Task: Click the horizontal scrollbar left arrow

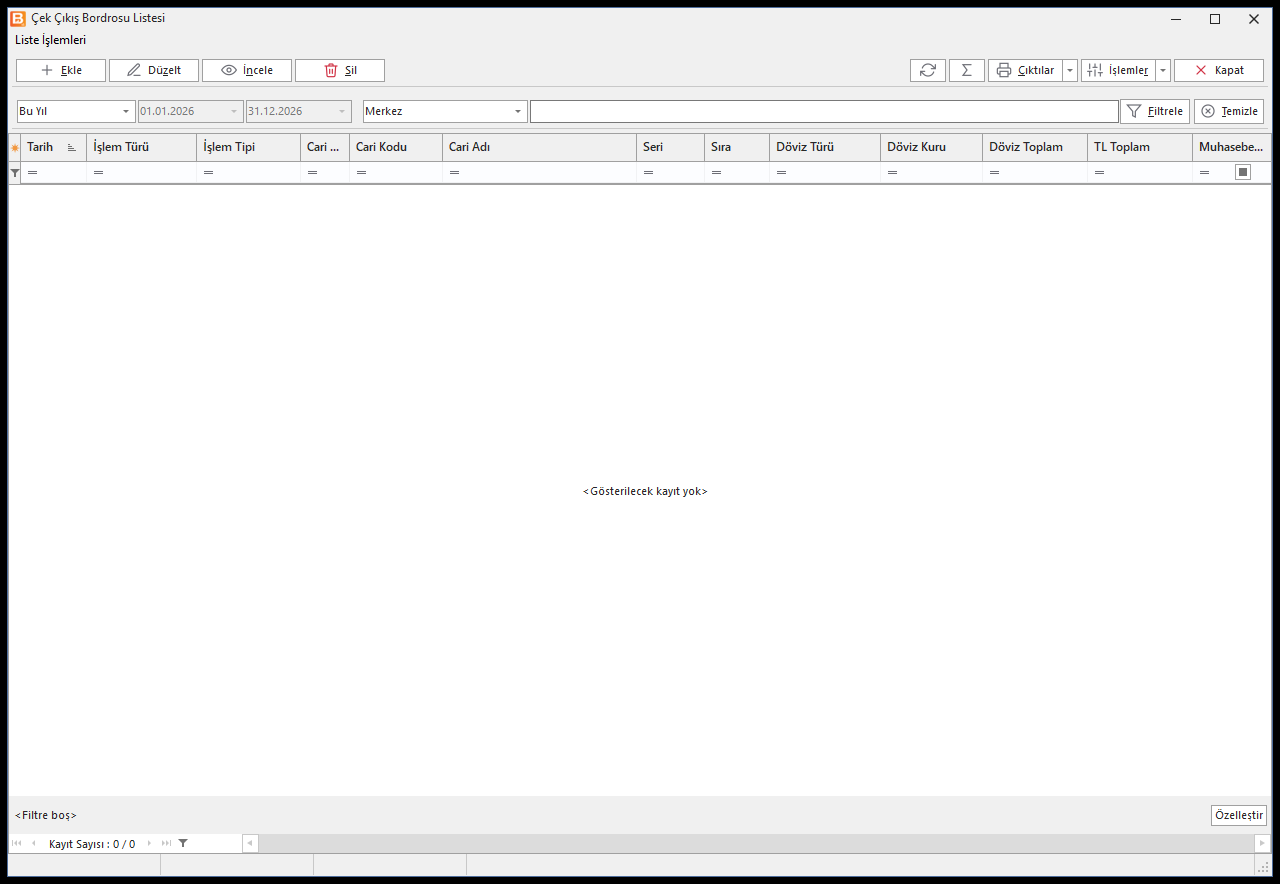Action: (250, 844)
